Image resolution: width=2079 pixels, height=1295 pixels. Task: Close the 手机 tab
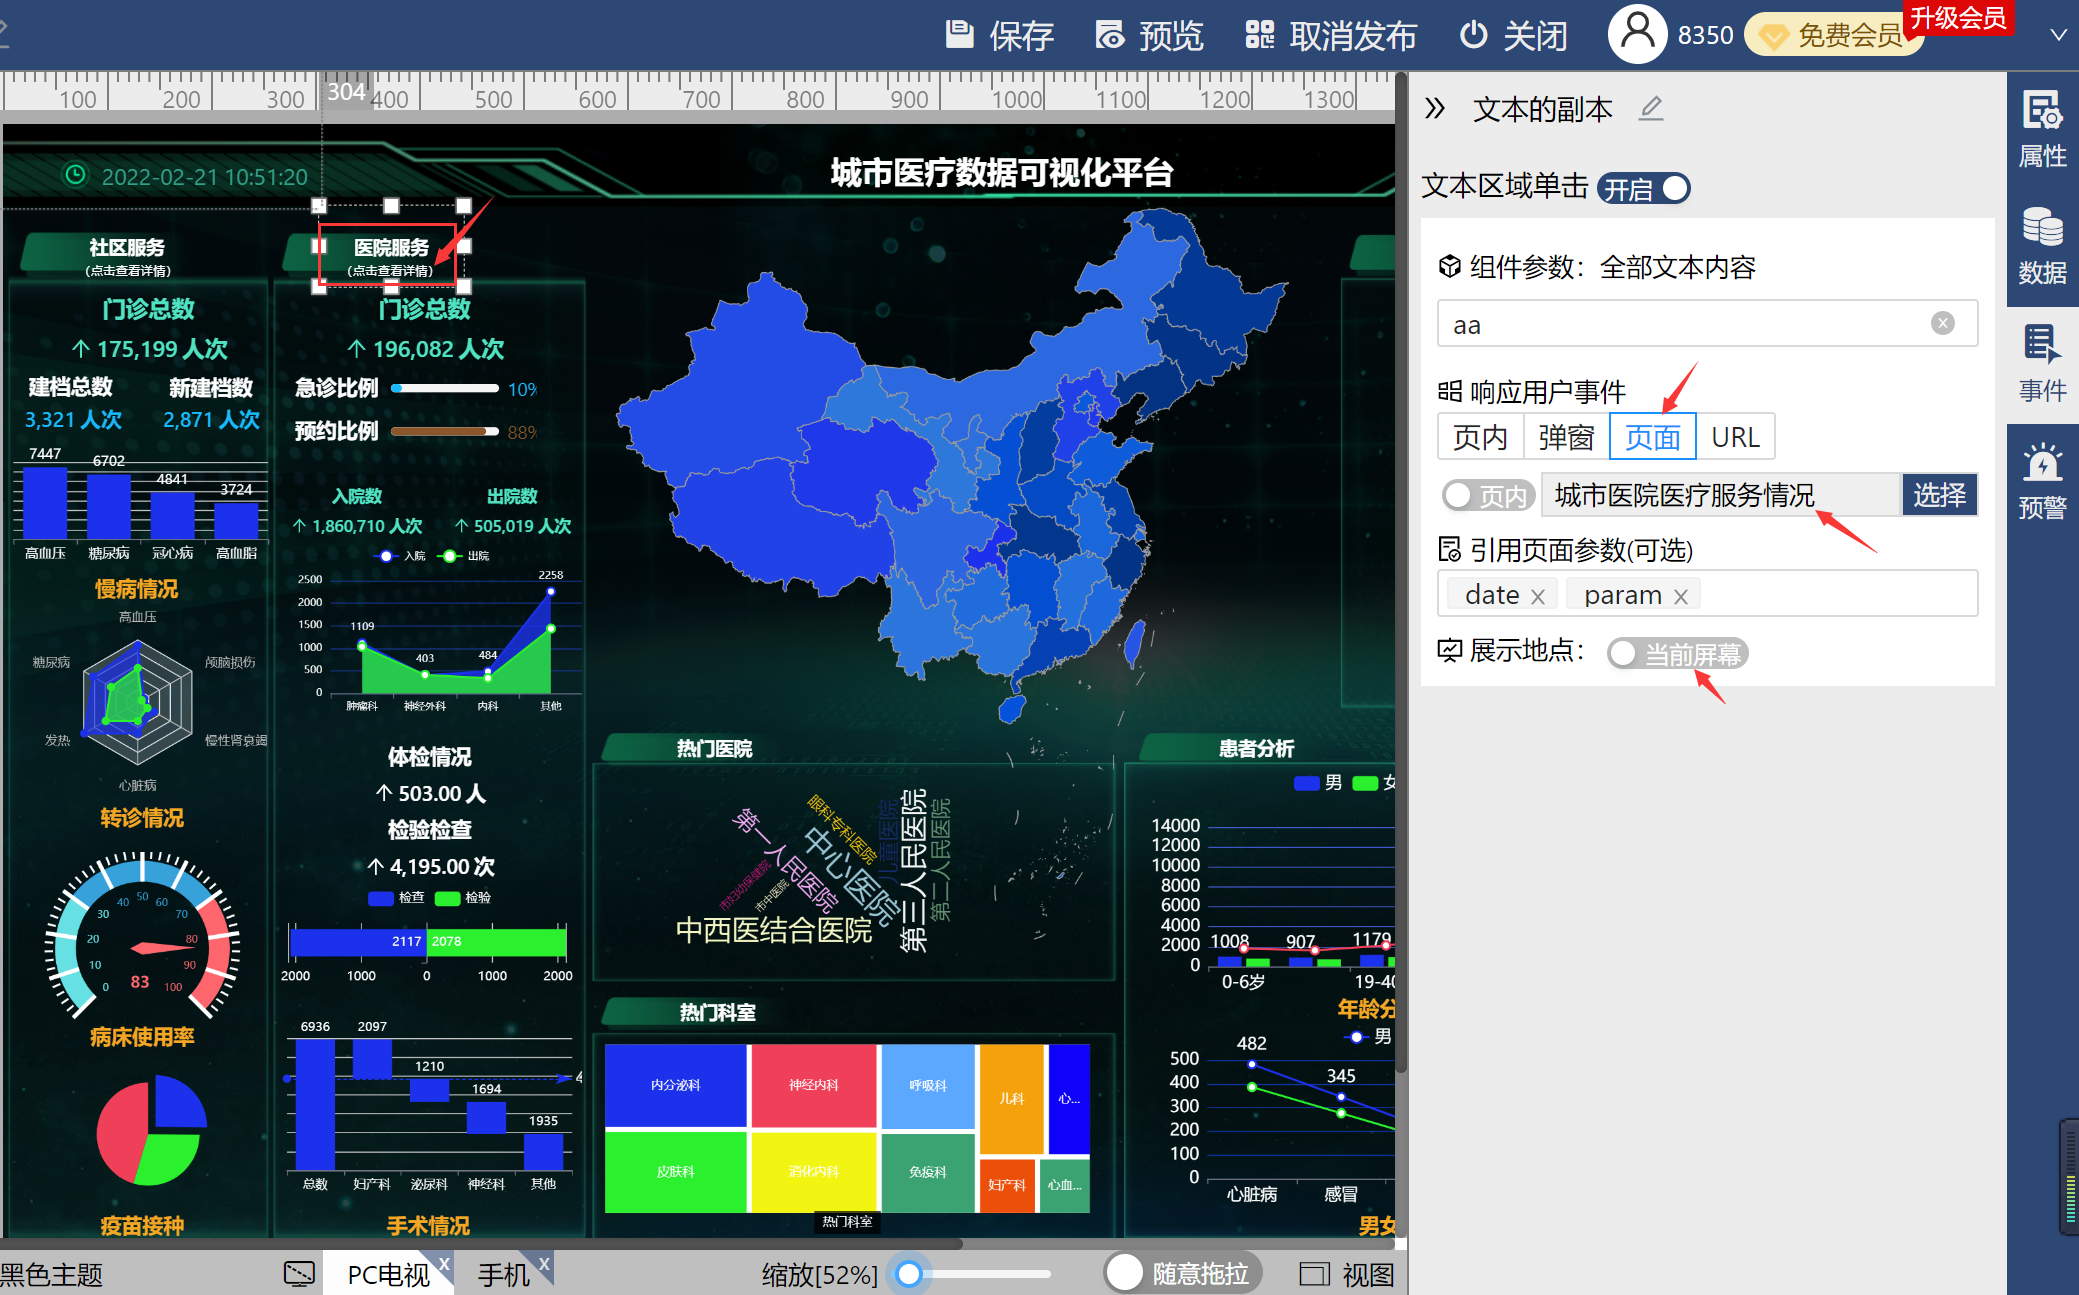click(x=544, y=1264)
